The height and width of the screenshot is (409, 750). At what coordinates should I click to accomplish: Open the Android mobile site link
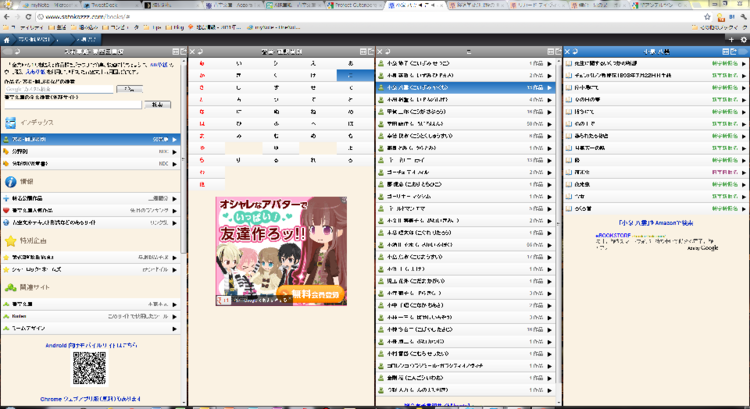coord(91,345)
